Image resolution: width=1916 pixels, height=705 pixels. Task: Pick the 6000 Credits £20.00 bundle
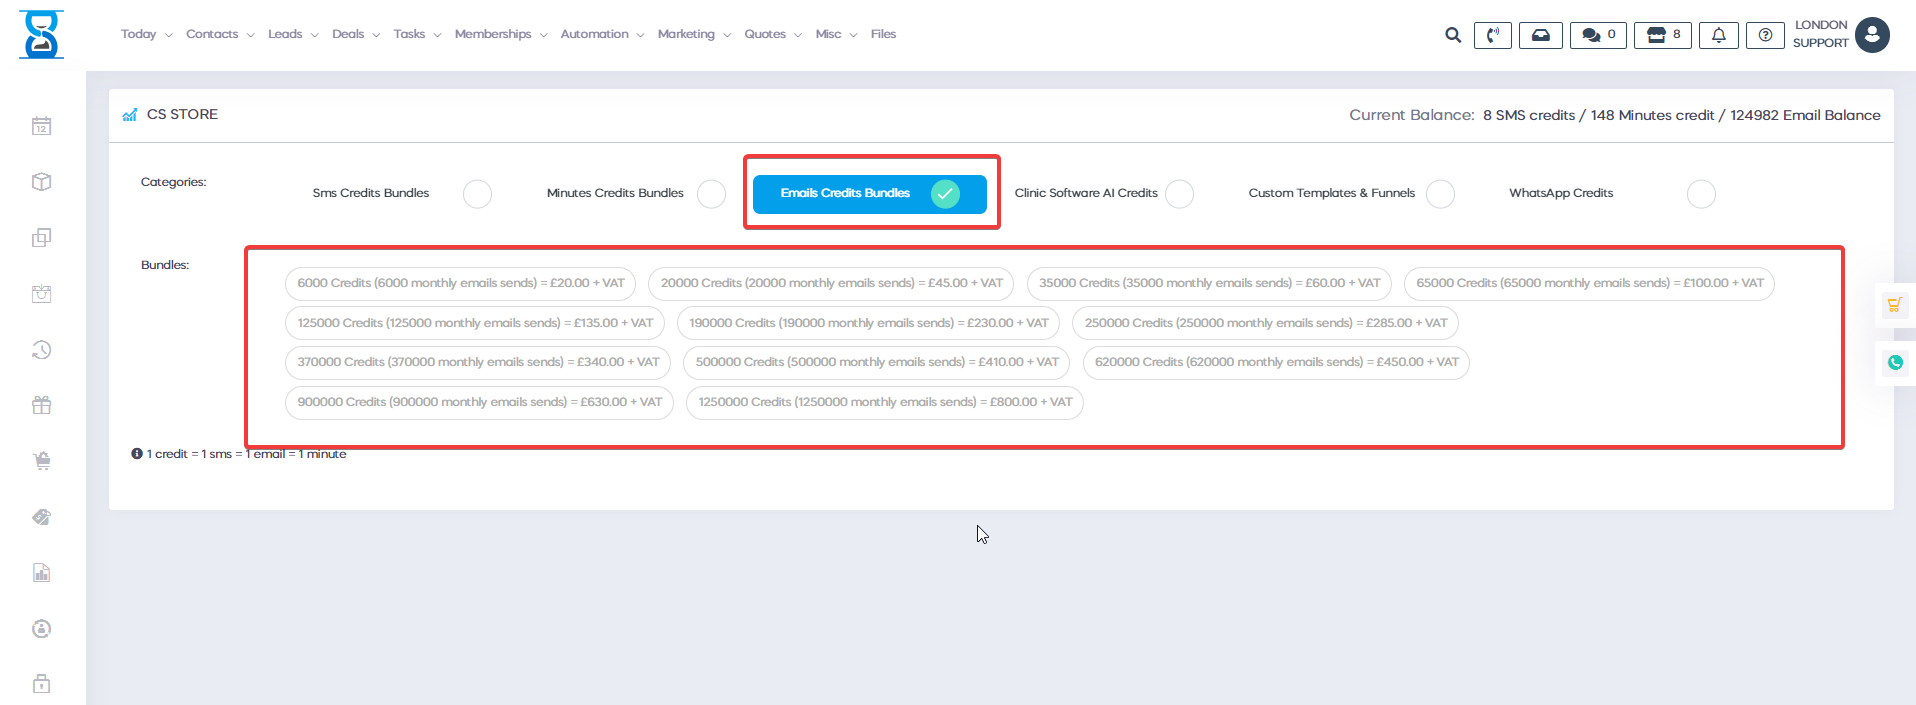click(460, 283)
